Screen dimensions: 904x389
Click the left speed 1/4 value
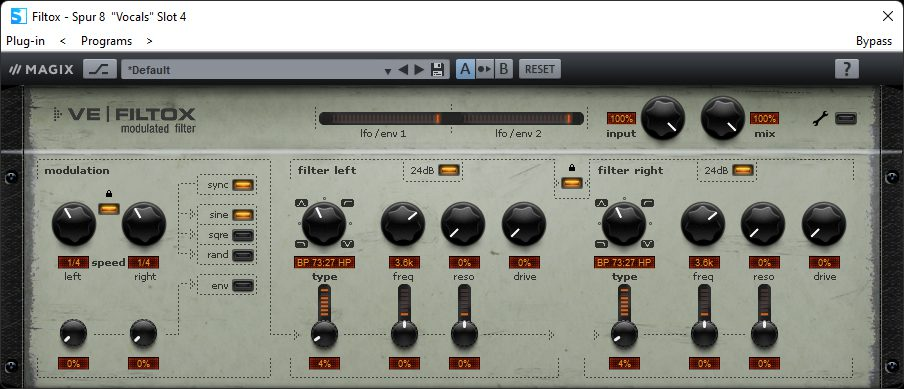[73, 263]
